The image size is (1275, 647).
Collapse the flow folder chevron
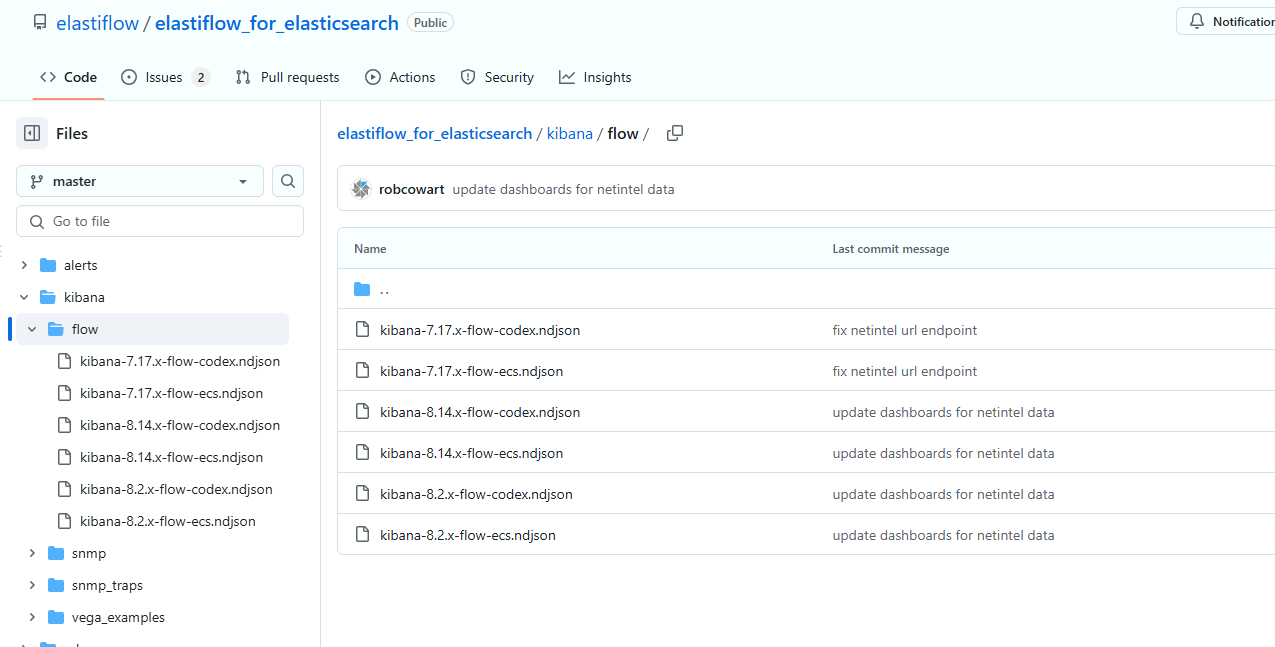click(x=32, y=329)
